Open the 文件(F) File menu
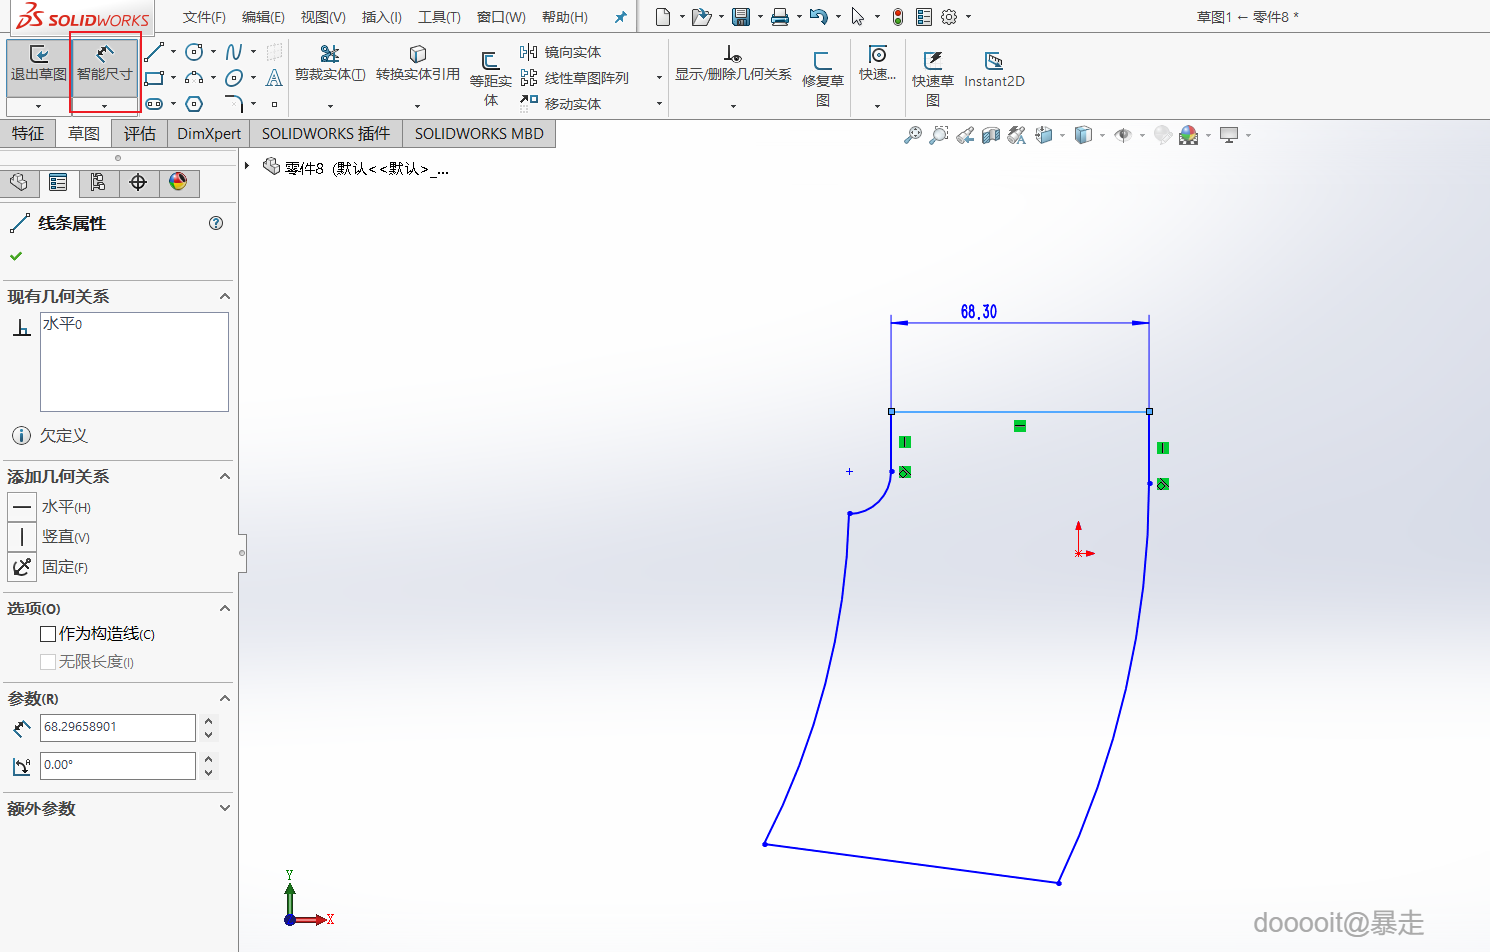This screenshot has height=952, width=1490. click(204, 17)
